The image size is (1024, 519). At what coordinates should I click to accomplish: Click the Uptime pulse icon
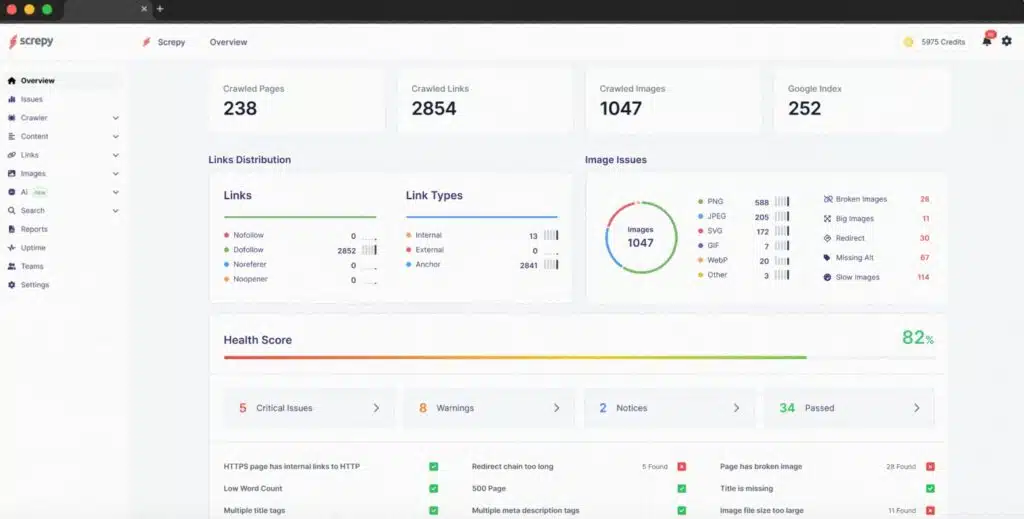point(11,248)
